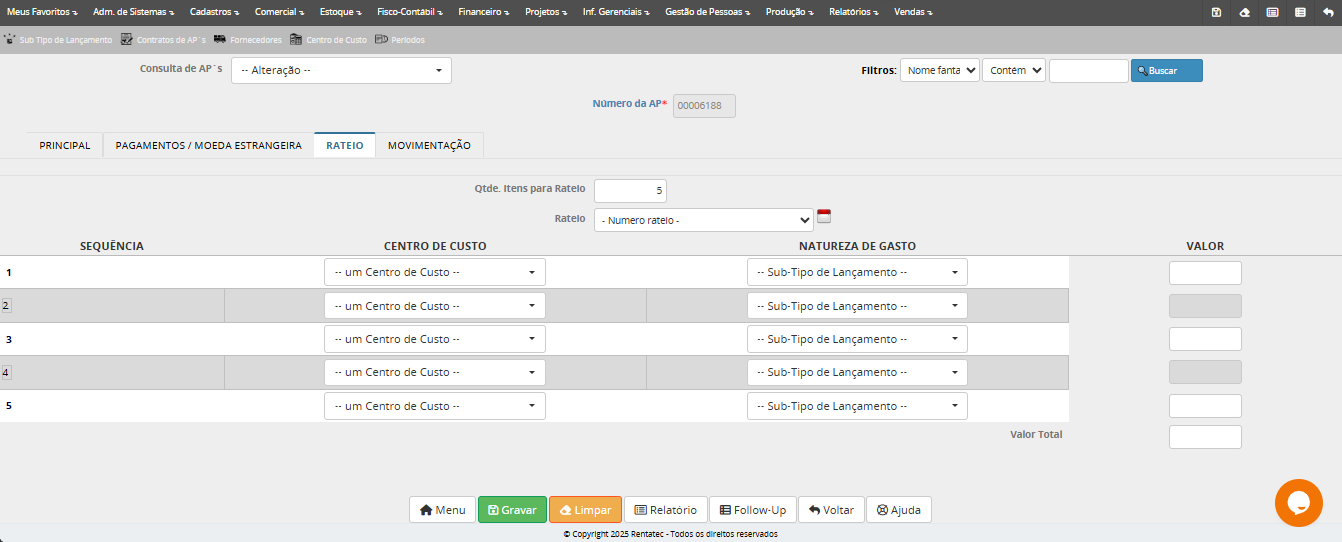1342x542 pixels.
Task: Switch to the MOVIMENTAÇÃO tab
Action: click(429, 145)
